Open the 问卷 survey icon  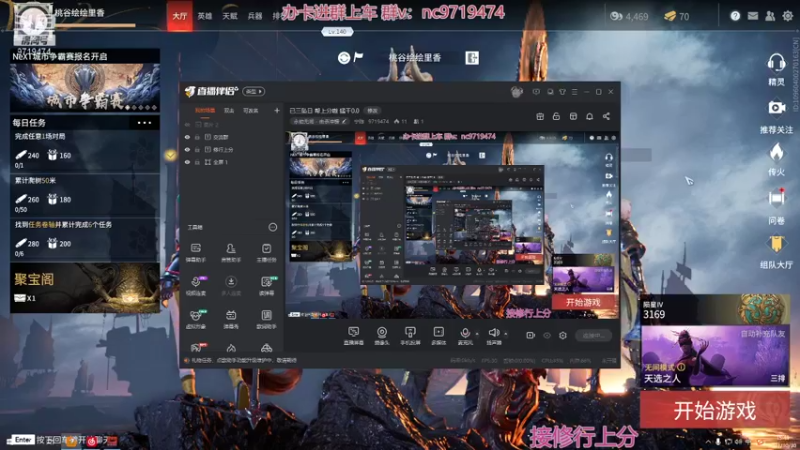point(776,198)
